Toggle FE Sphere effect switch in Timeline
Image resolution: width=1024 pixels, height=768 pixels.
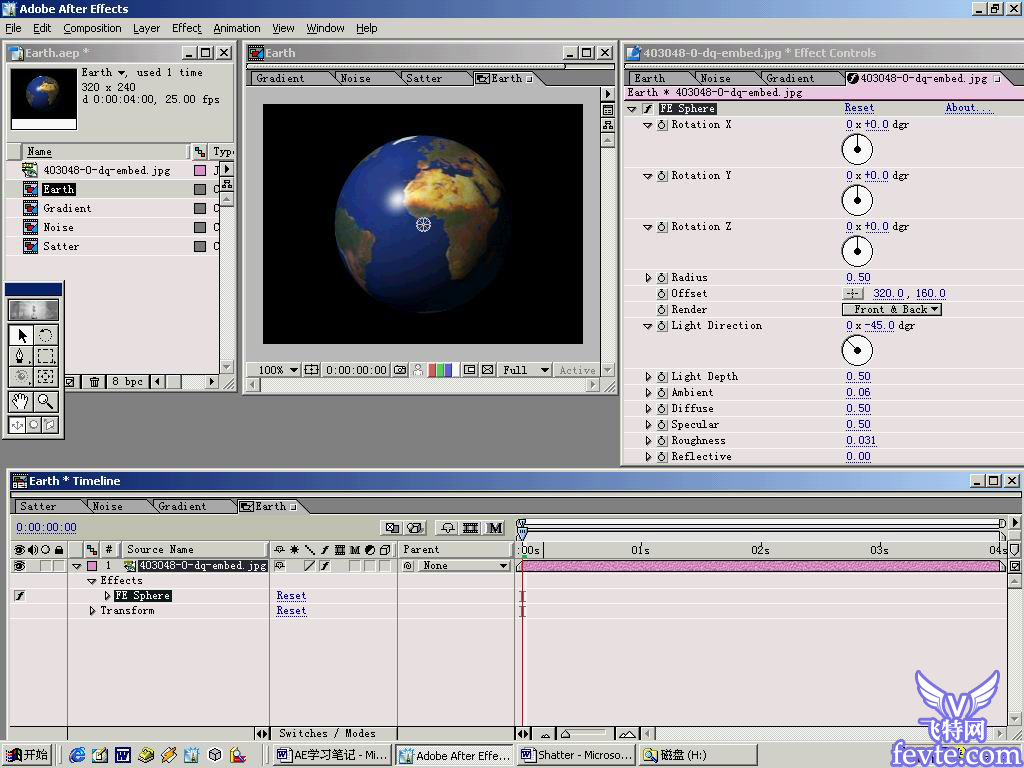19,596
